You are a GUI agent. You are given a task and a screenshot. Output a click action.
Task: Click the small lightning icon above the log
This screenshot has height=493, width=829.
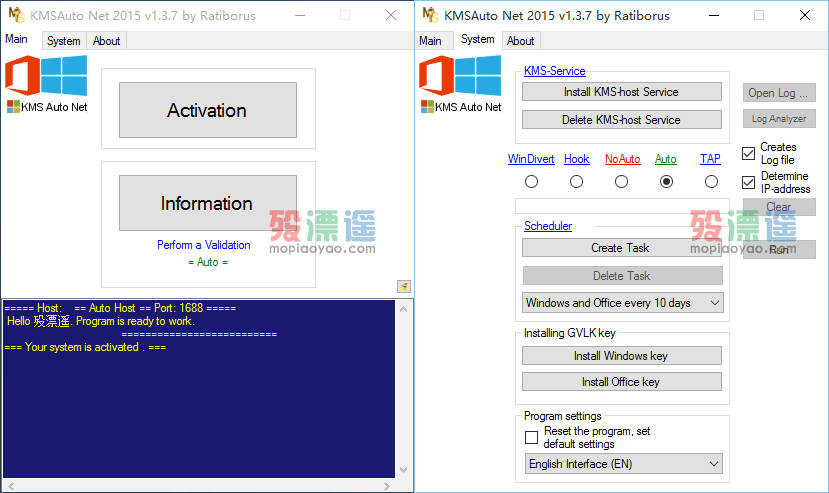tap(403, 286)
